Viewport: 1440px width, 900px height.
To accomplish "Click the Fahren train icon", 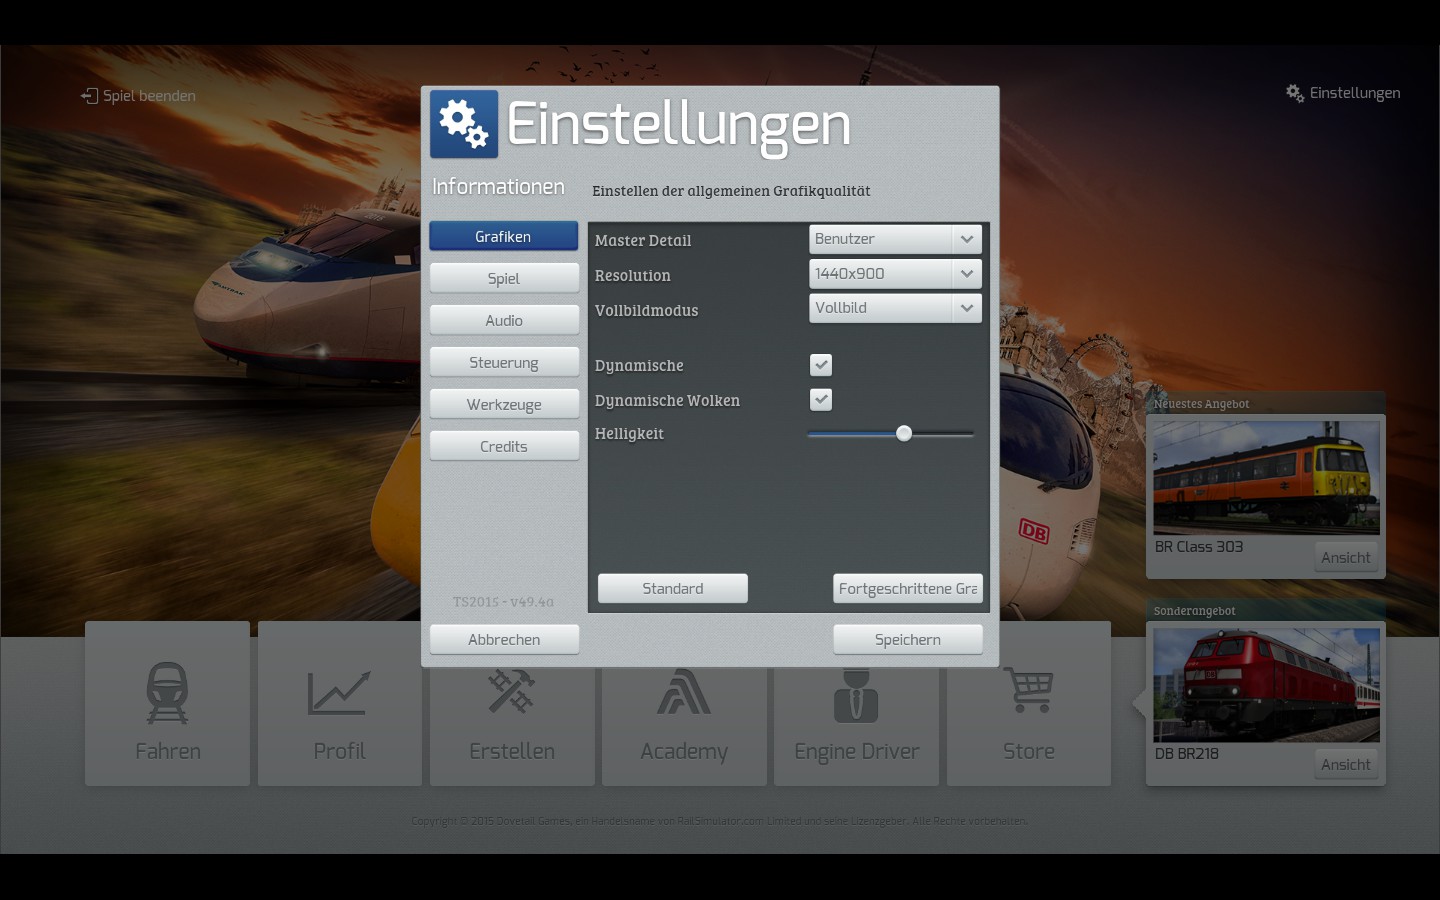I will coord(167,692).
